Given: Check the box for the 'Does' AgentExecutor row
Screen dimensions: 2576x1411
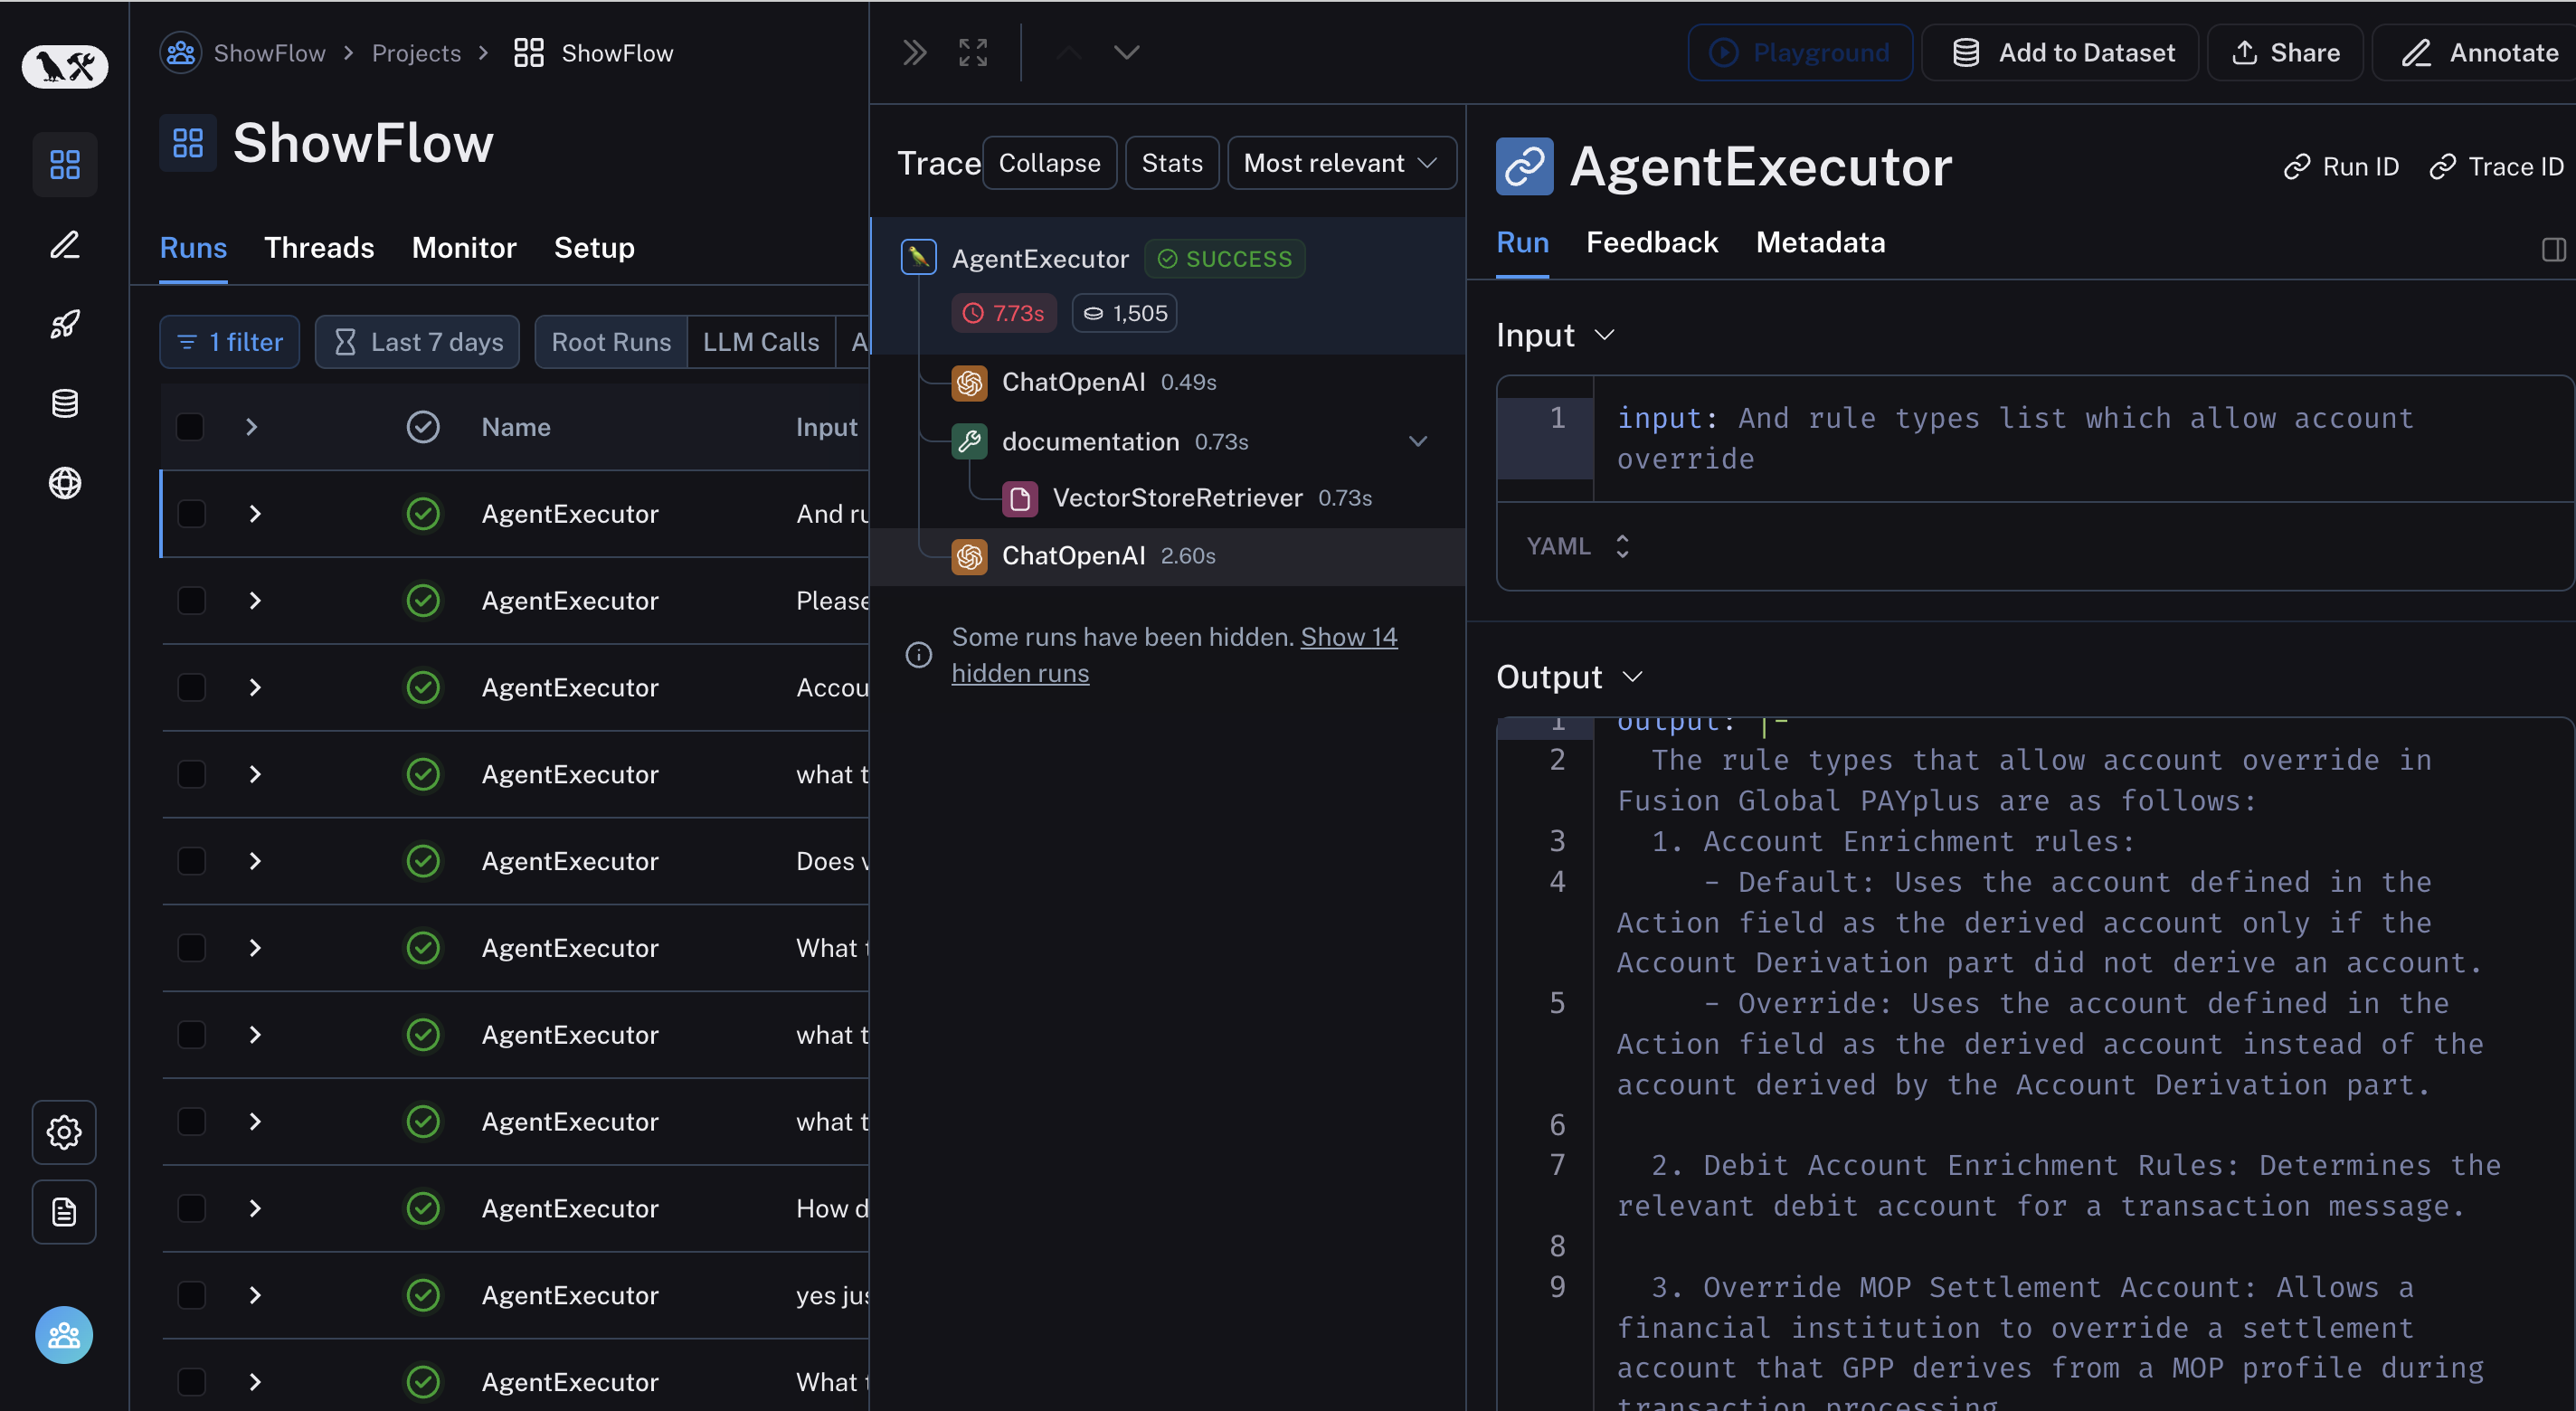Looking at the screenshot, I should pos(190,861).
